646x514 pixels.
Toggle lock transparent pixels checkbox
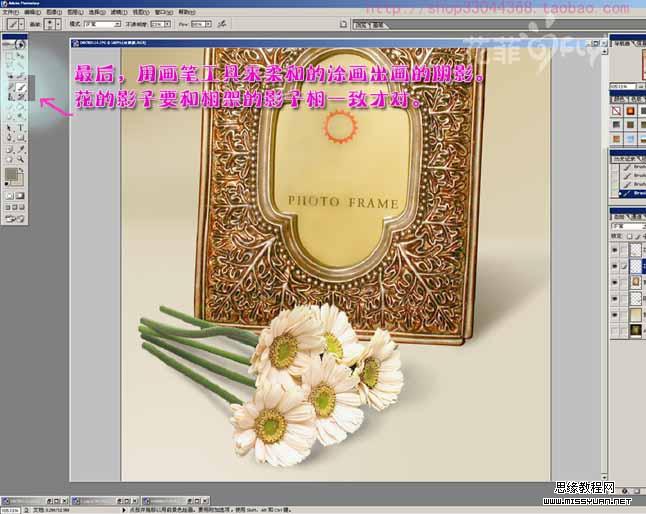click(630, 237)
